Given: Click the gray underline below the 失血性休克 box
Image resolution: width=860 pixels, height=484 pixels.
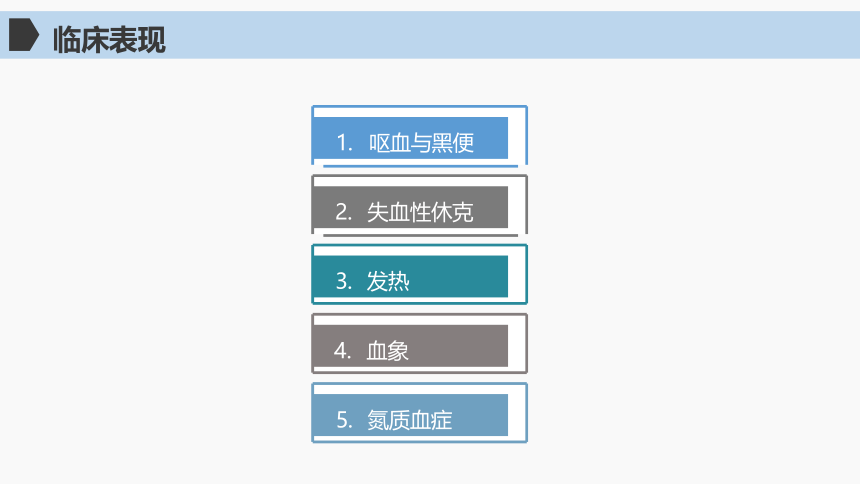Looking at the screenshot, I should [420, 235].
